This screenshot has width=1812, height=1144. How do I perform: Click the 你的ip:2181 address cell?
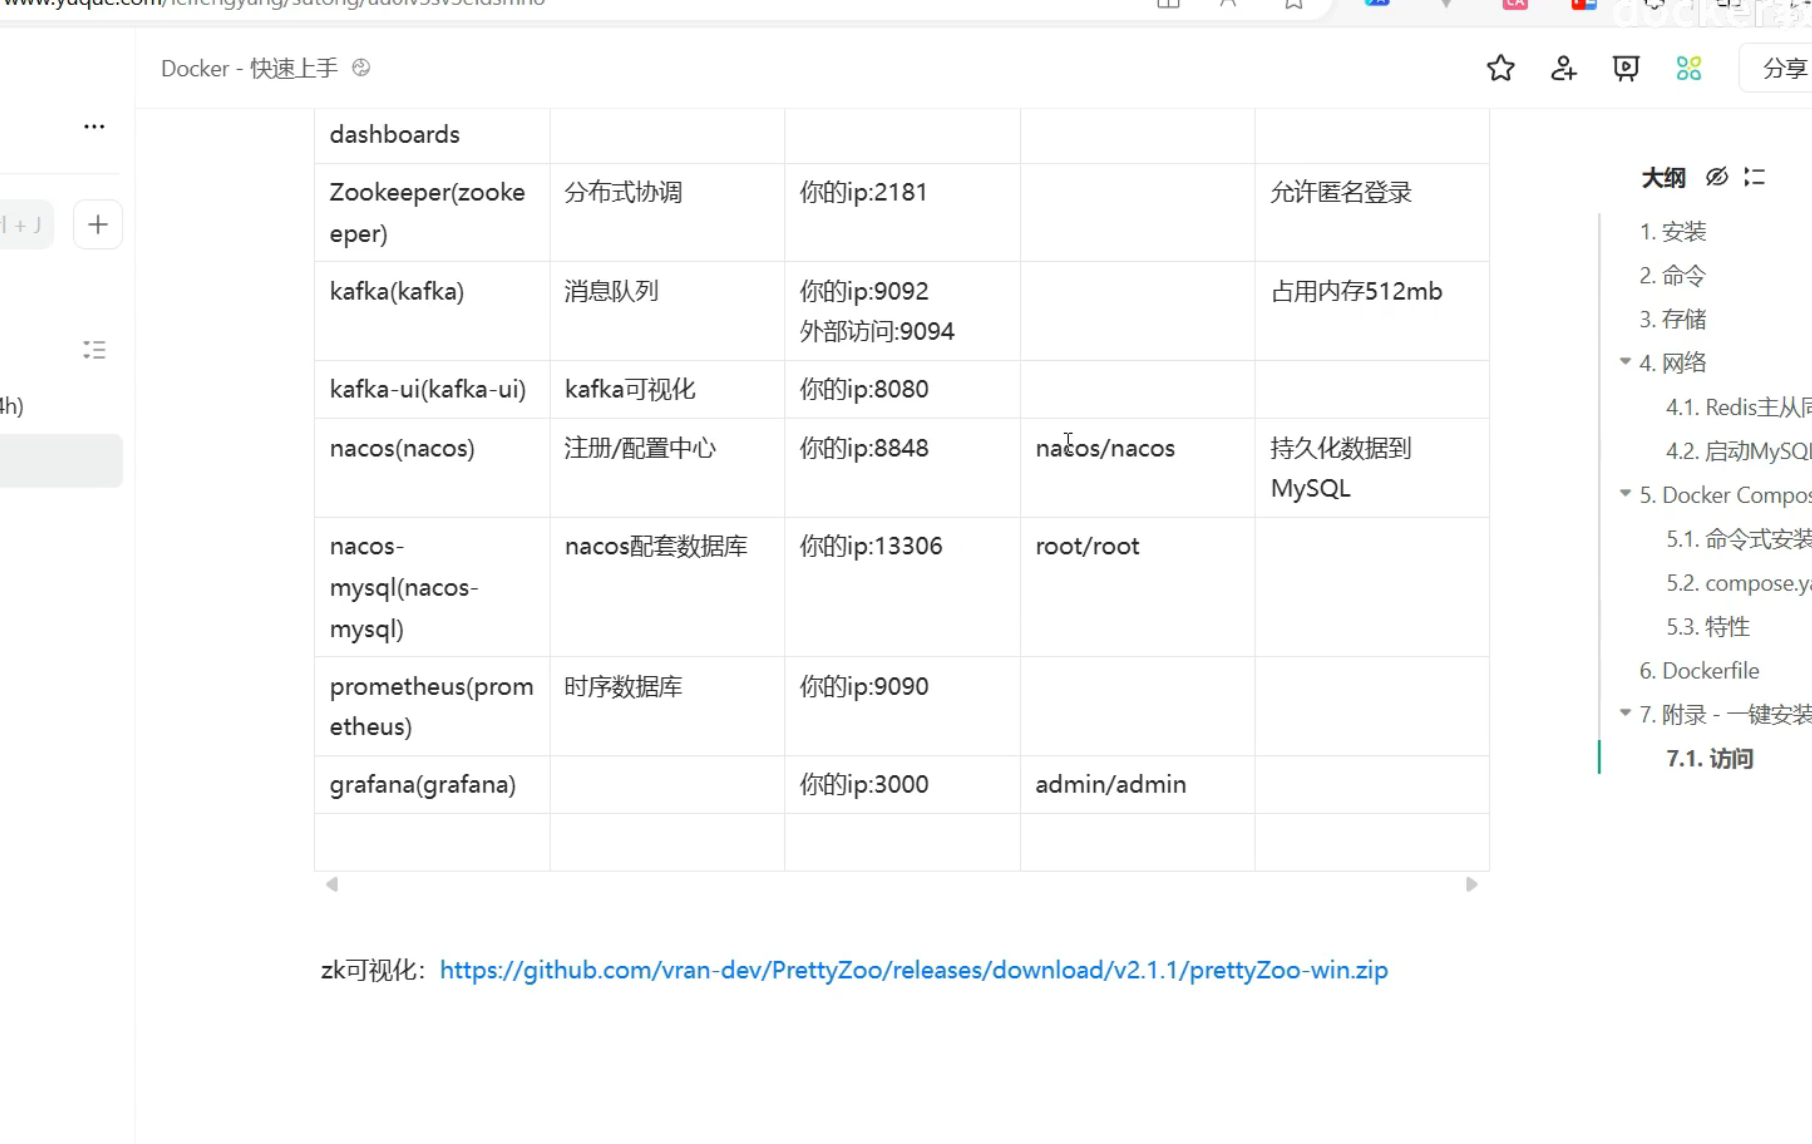pos(902,212)
